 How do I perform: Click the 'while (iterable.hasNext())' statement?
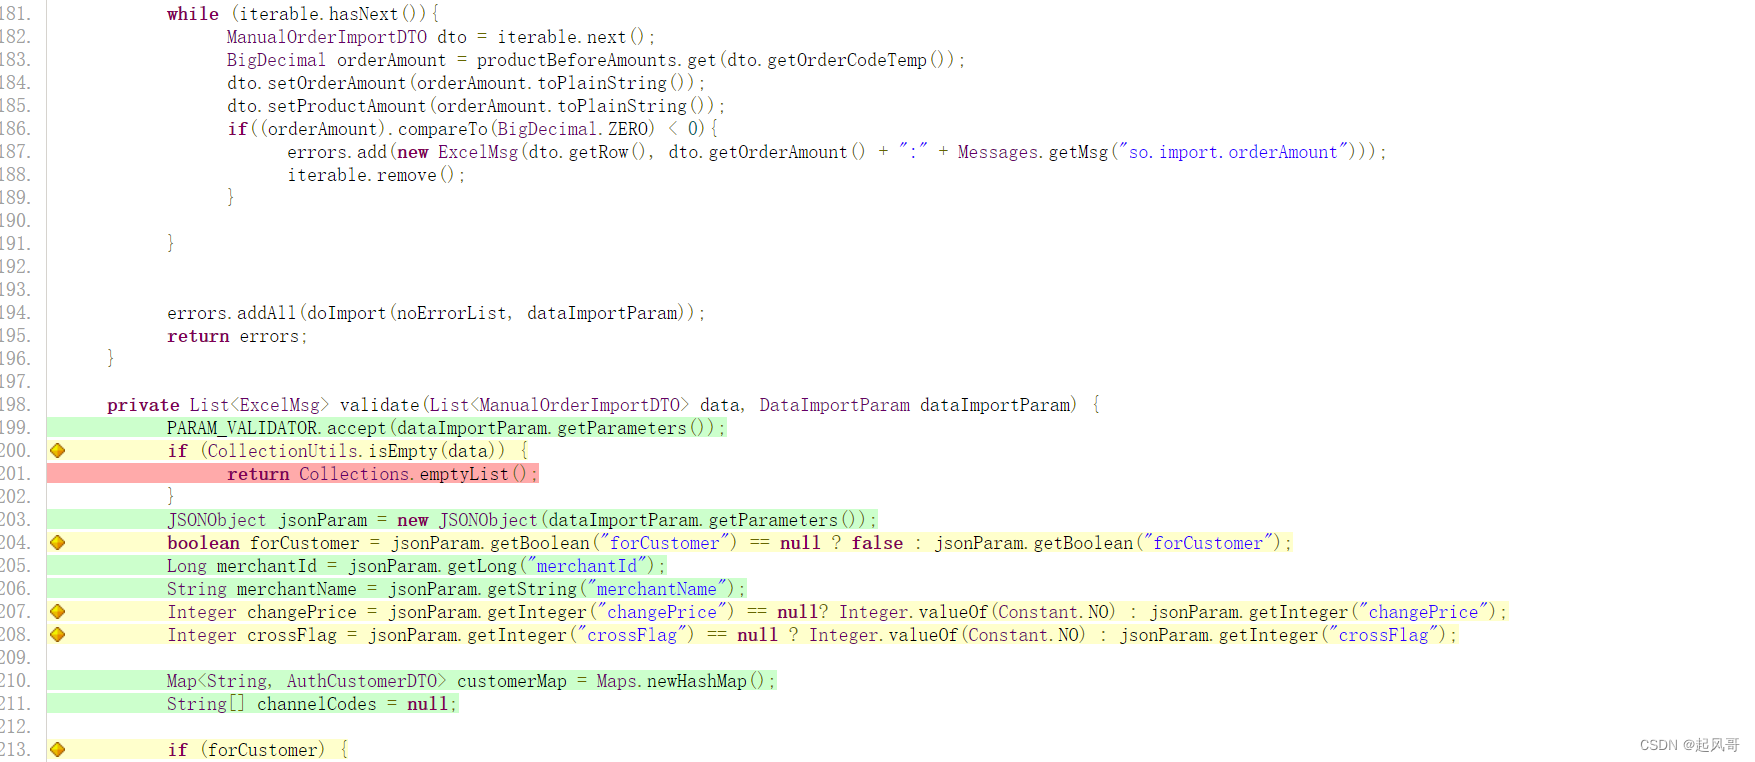tap(303, 14)
